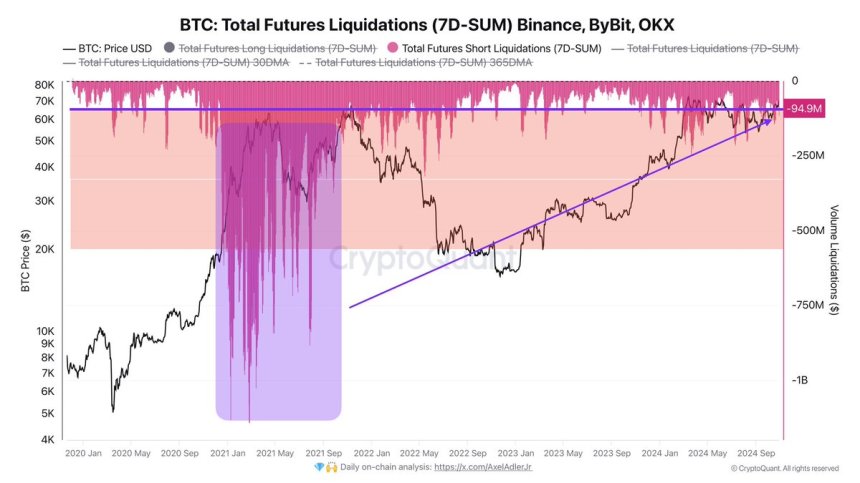Click the CryptoQuant copyright notice
The width and height of the screenshot is (860, 483).
[x=784, y=467]
